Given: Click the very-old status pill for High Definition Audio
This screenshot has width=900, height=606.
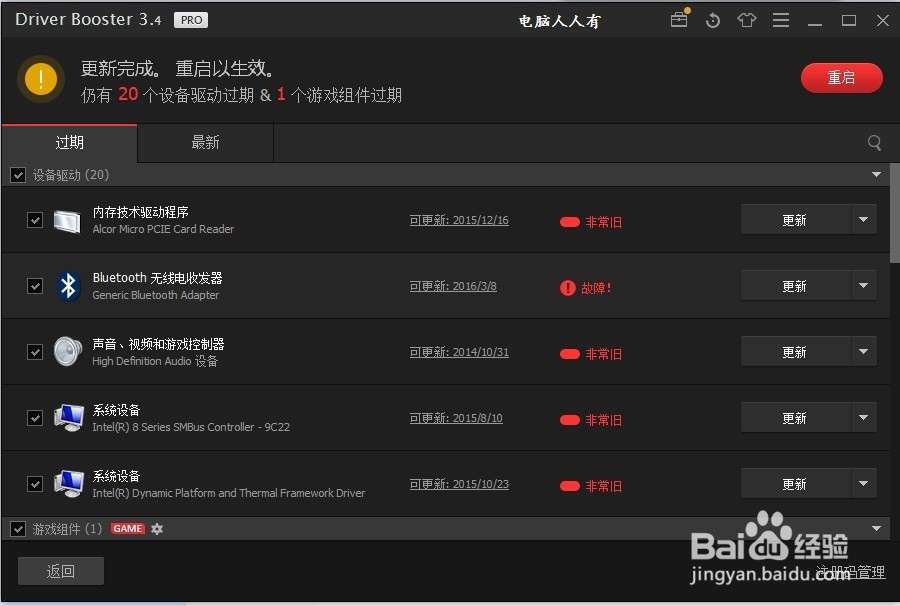Looking at the screenshot, I should point(569,354).
